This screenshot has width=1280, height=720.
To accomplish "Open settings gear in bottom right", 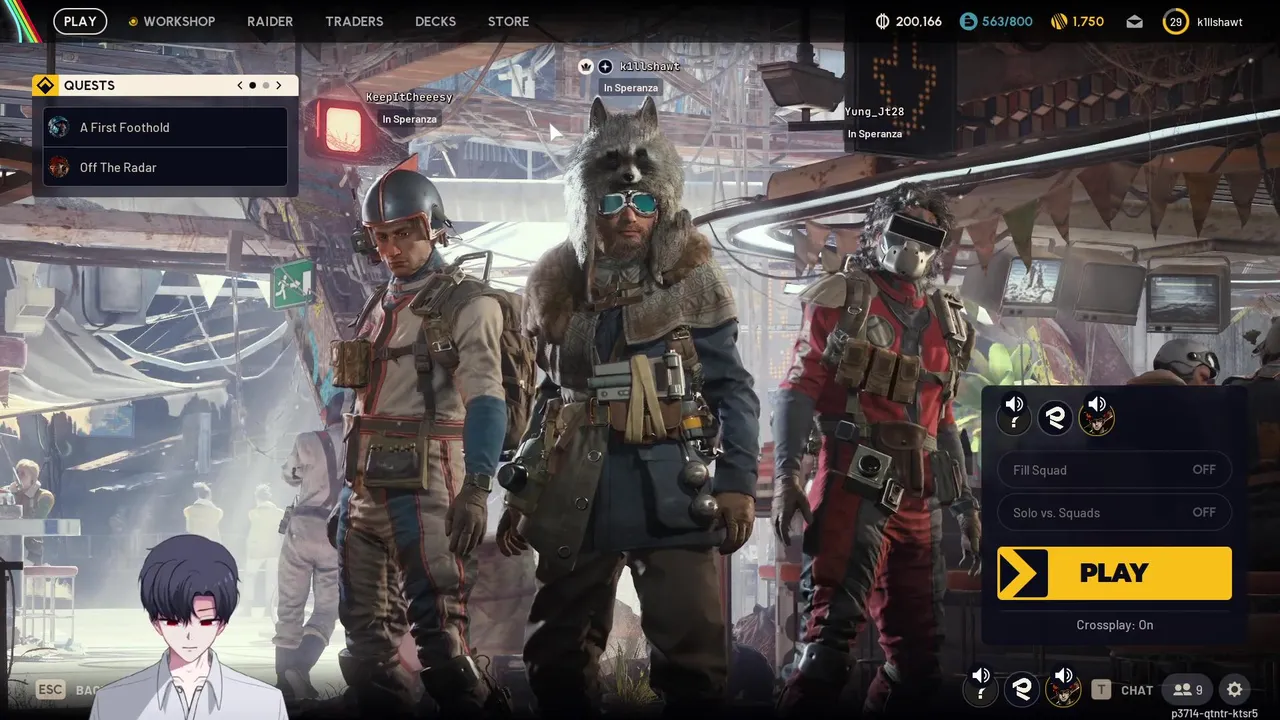I will point(1235,689).
